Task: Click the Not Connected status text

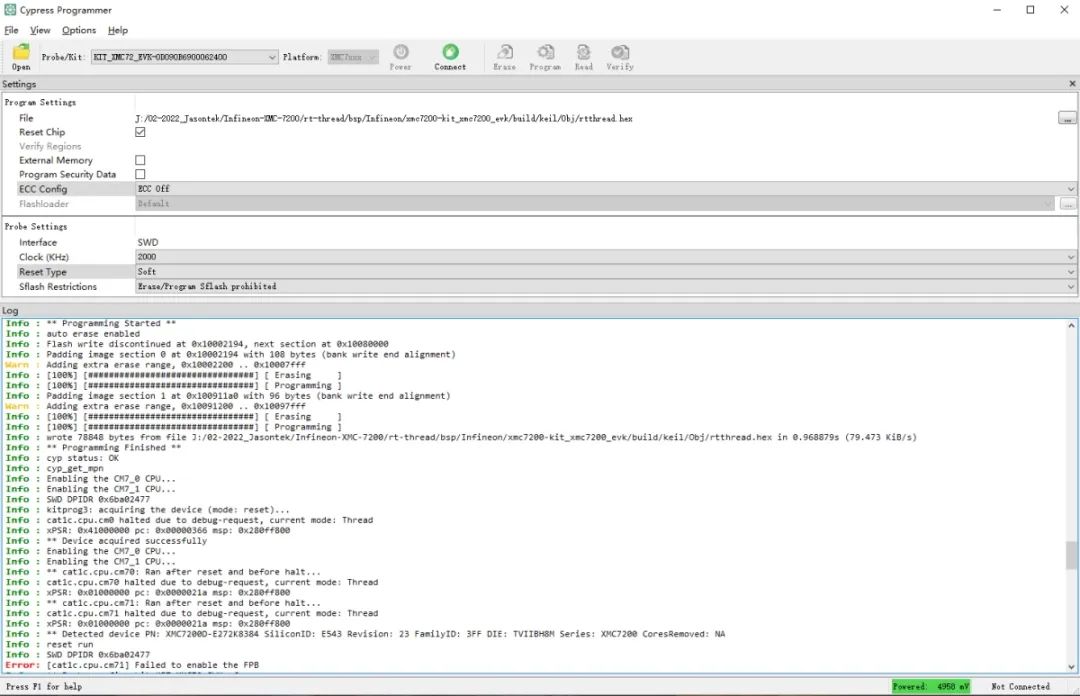Action: [1020, 686]
